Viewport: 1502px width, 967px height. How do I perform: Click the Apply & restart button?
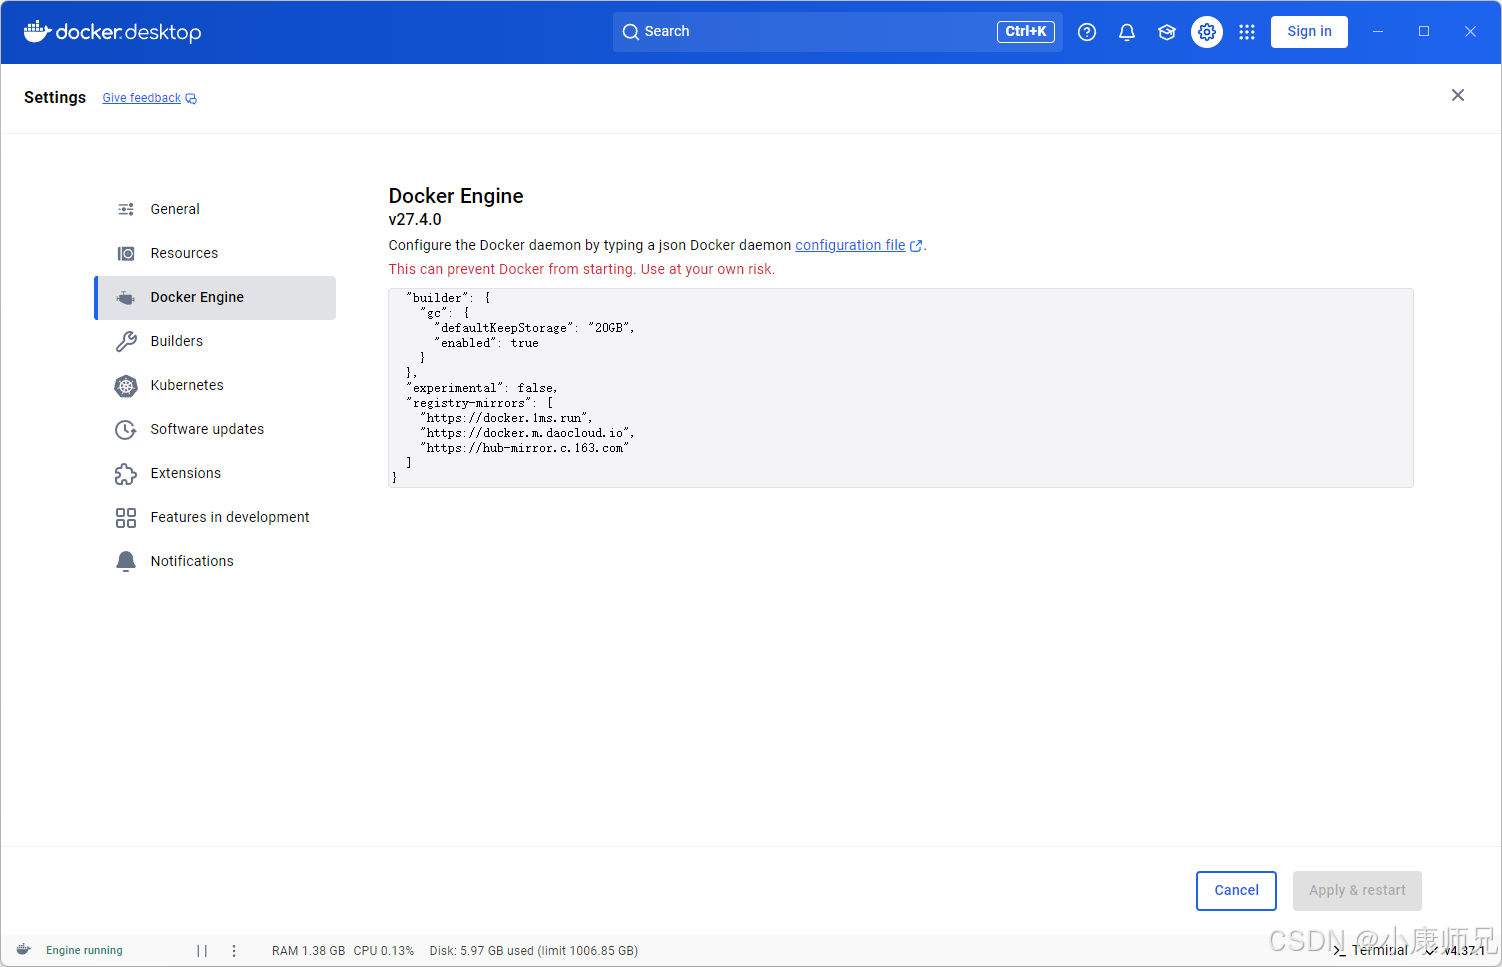pyautogui.click(x=1357, y=891)
